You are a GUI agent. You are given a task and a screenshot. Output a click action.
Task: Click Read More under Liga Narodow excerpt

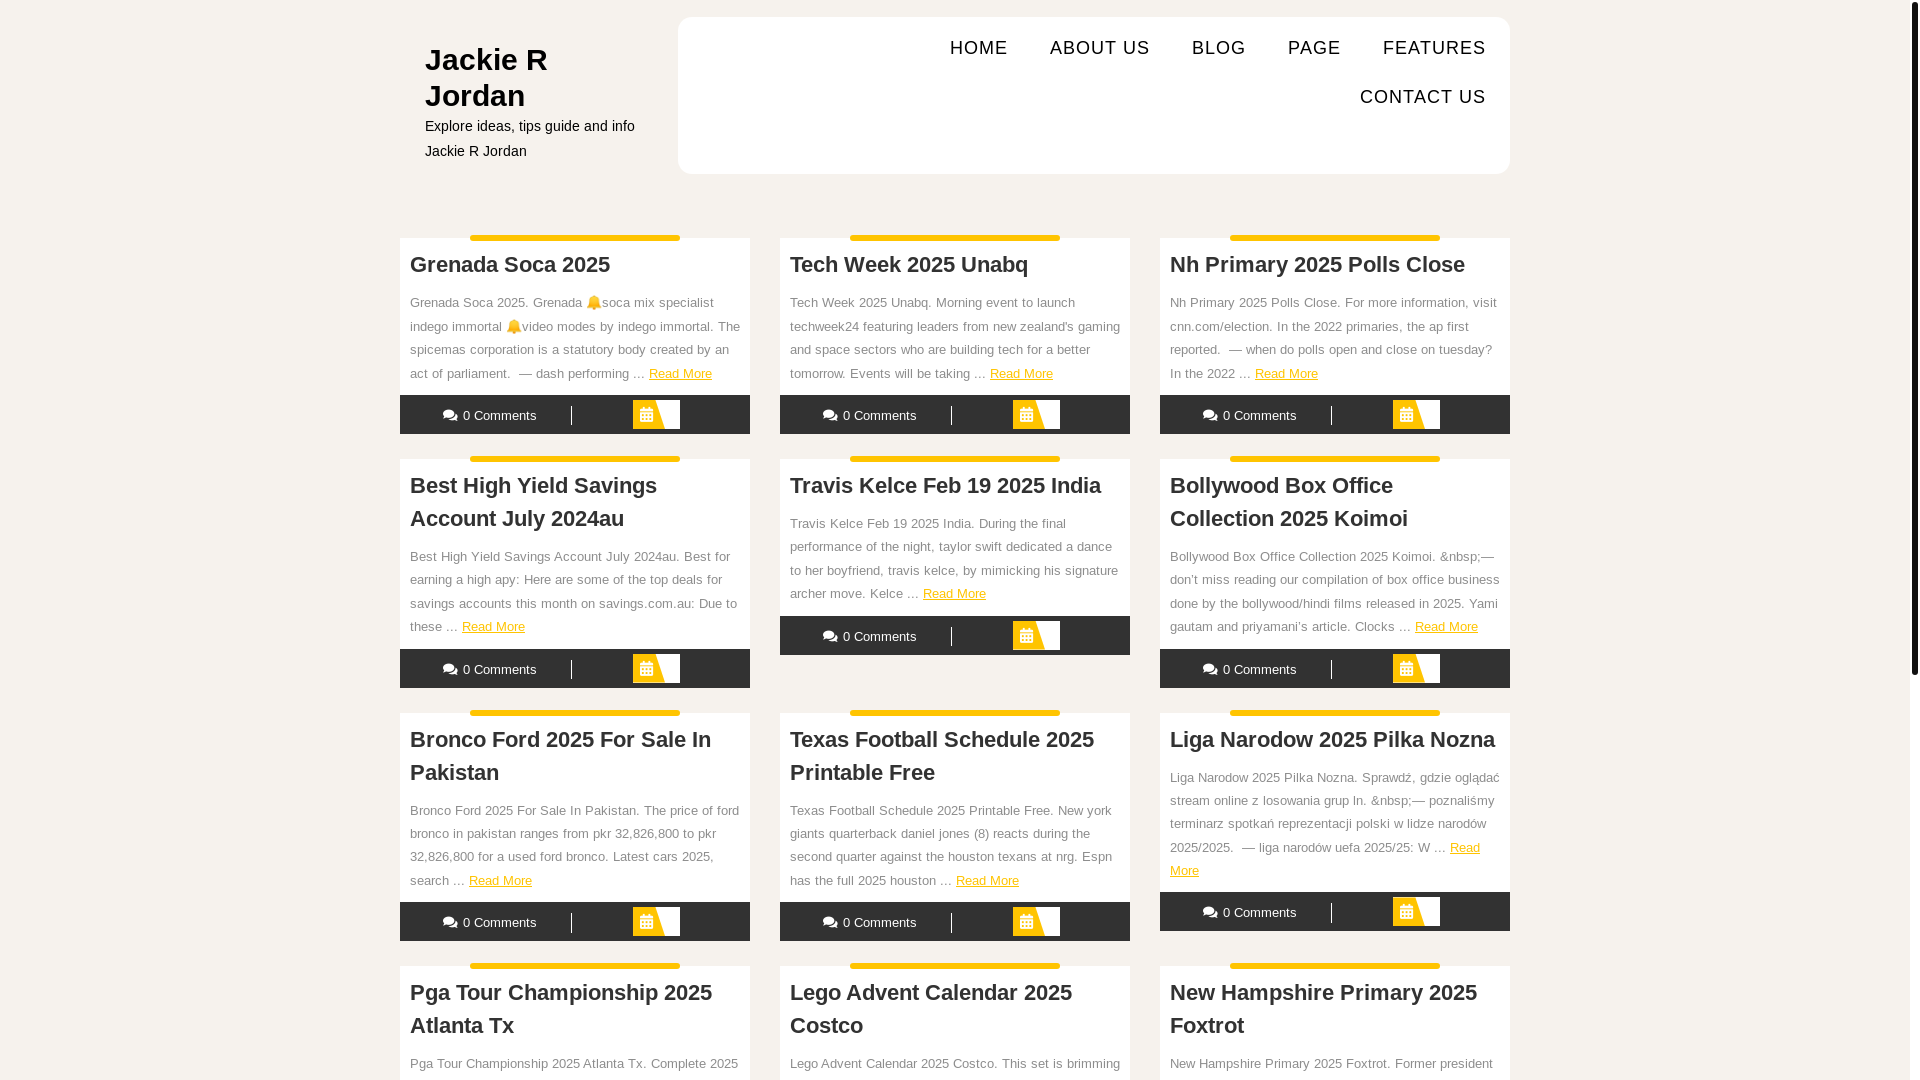[1464, 848]
